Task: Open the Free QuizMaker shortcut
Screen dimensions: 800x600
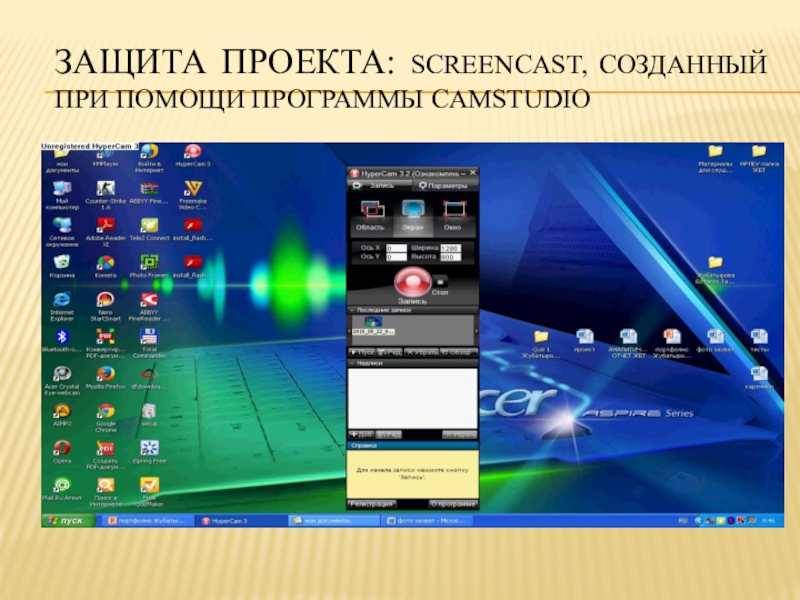Action: point(149,491)
